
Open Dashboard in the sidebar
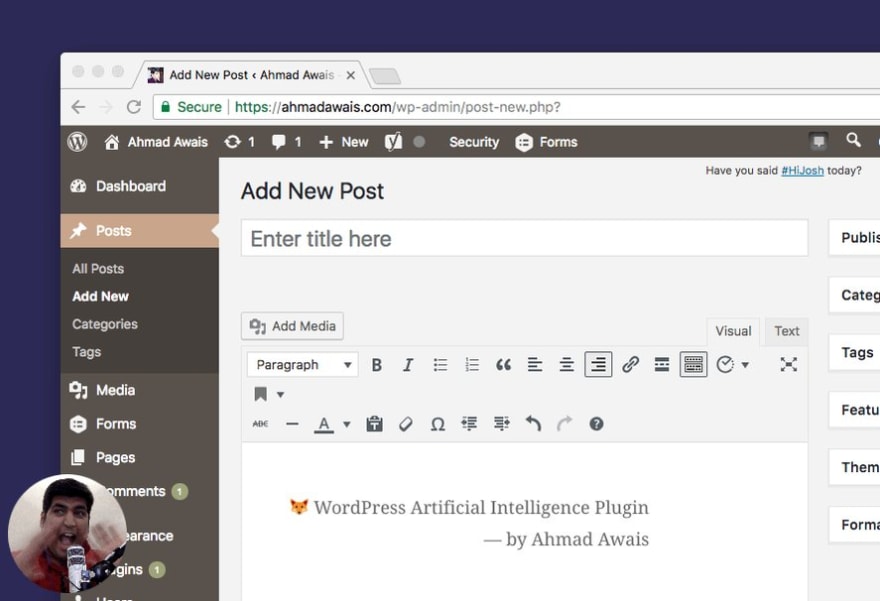point(140,186)
